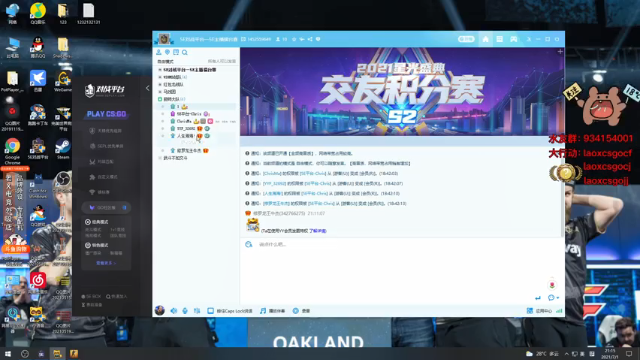Click chat area vertical scrollbar

(x=563, y=192)
